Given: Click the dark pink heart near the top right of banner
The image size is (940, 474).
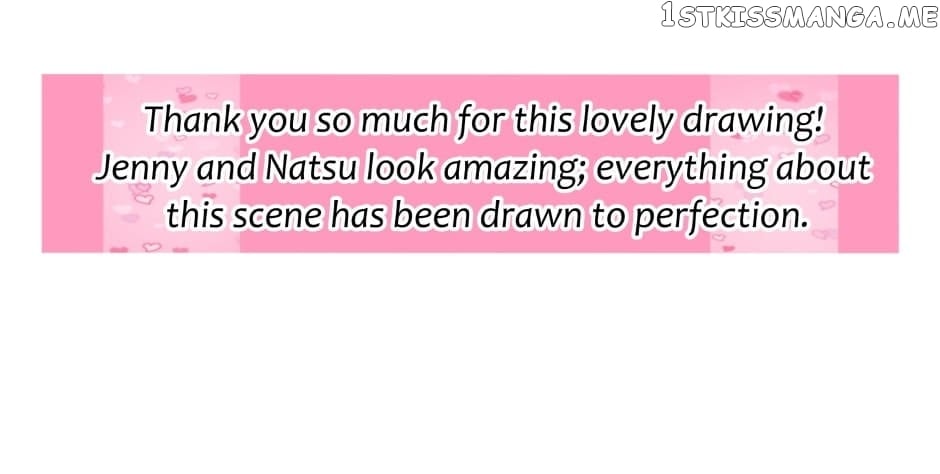Looking at the screenshot, I should tap(790, 96).
